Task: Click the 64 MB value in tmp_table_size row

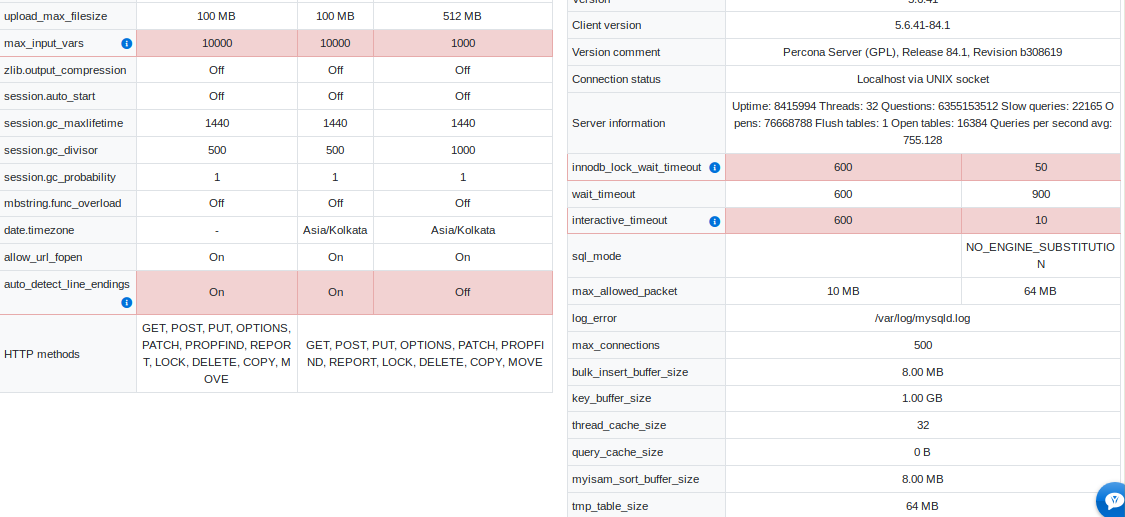Action: (x=923, y=506)
